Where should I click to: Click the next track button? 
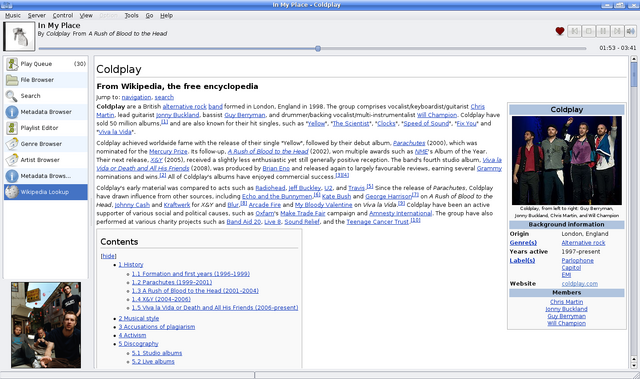tap(617, 31)
